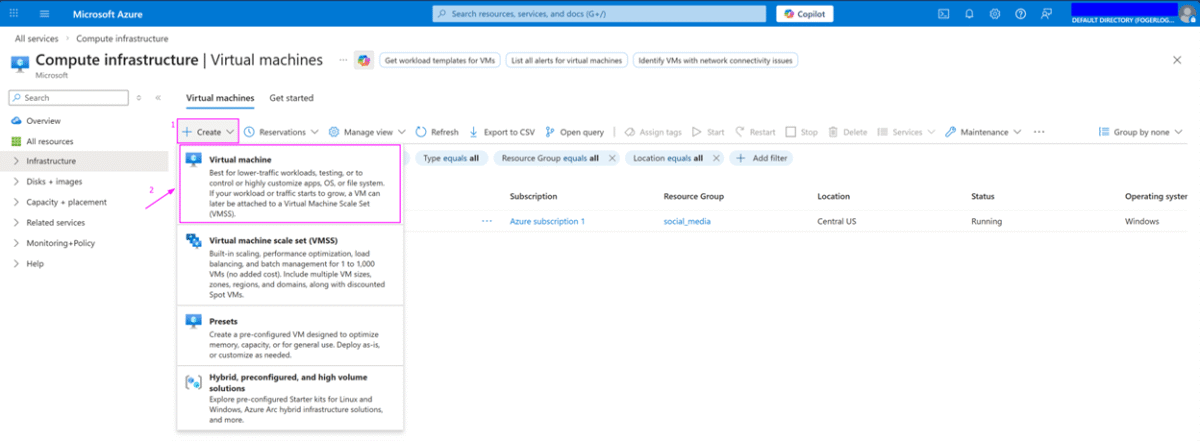Open the Services dropdown
Screen dimensions: 1200x441
[x=906, y=131]
